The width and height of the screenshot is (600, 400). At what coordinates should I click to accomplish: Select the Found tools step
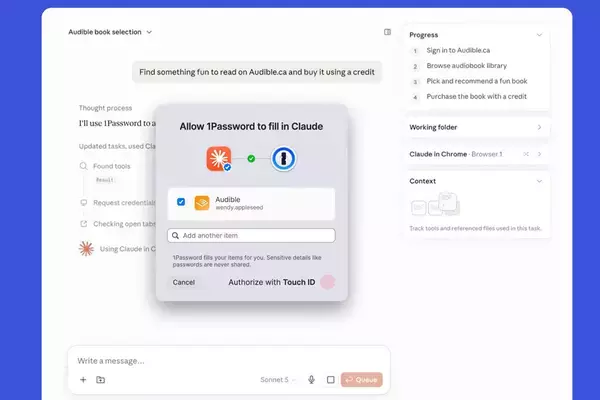click(x=111, y=166)
